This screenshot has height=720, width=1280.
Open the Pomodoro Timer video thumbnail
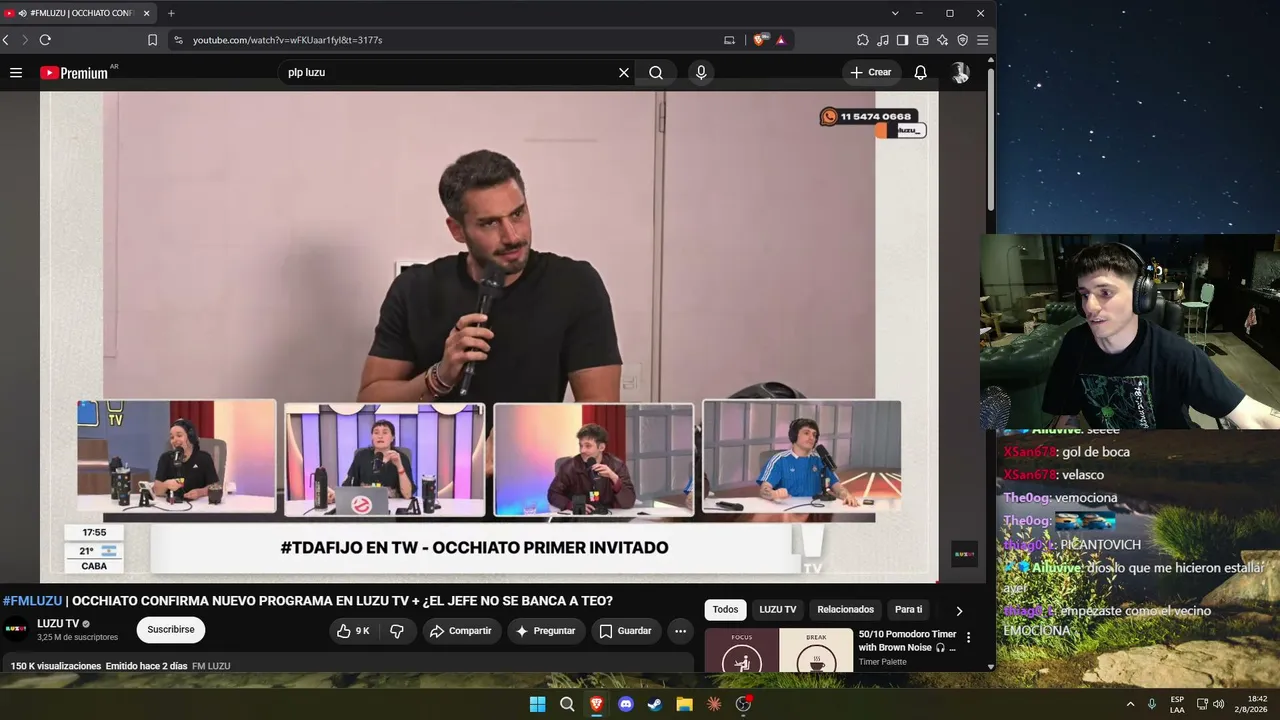click(x=779, y=650)
